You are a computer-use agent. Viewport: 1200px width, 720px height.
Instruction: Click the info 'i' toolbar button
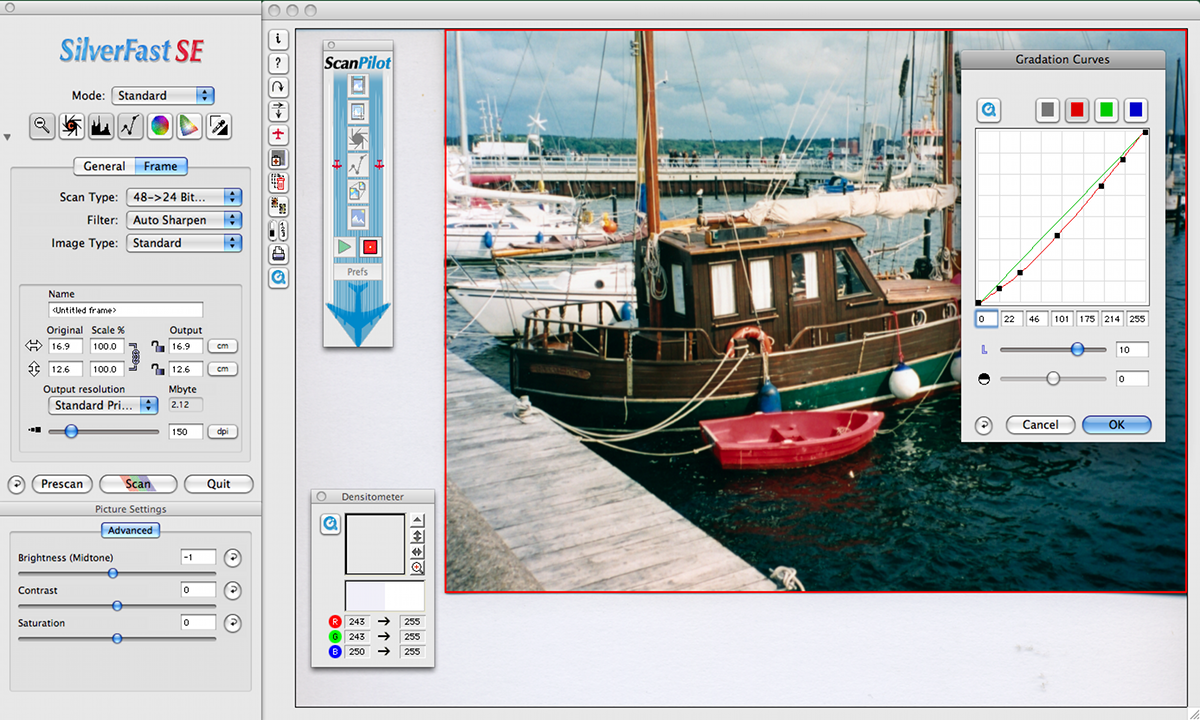(278, 39)
